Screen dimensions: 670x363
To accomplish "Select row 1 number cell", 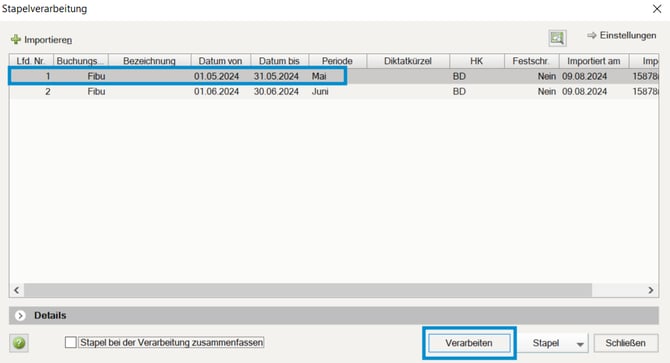I will pos(48,76).
